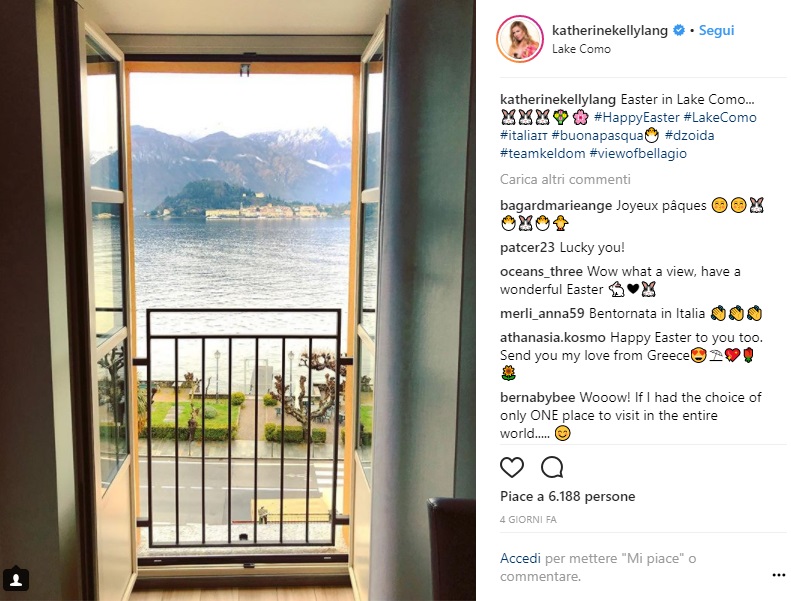Screen dimensions: 791x601
Task: Open the #teamkeldom hashtag
Action: pos(543,153)
